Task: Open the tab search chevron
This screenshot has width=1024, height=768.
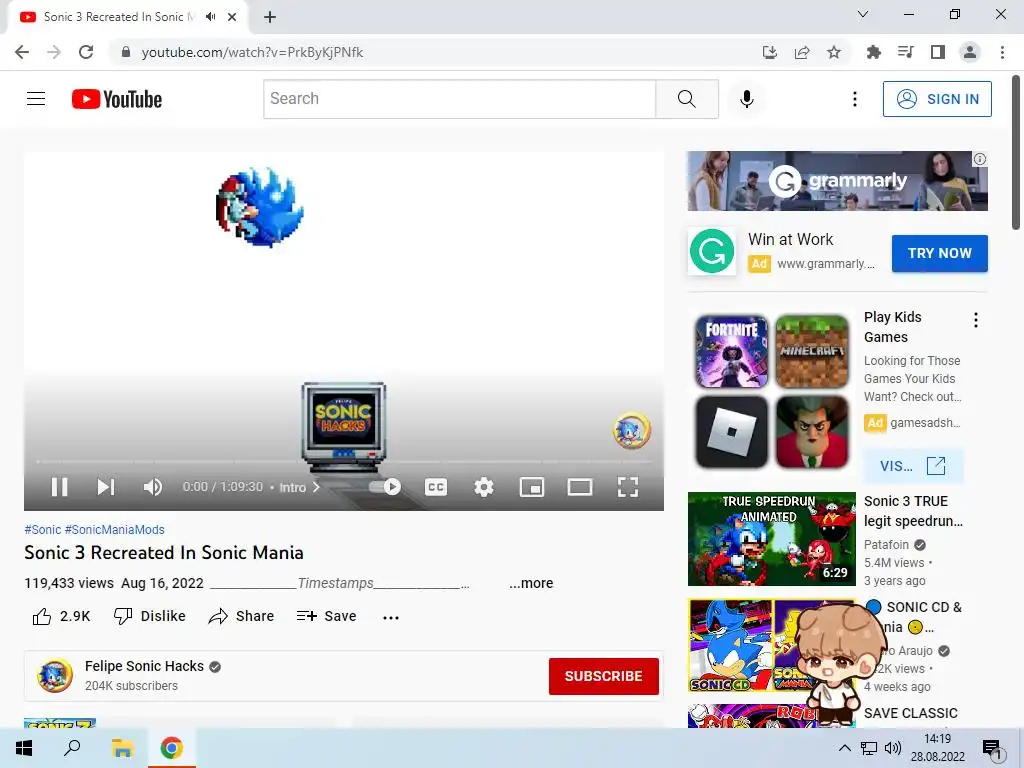Action: pyautogui.click(x=863, y=14)
